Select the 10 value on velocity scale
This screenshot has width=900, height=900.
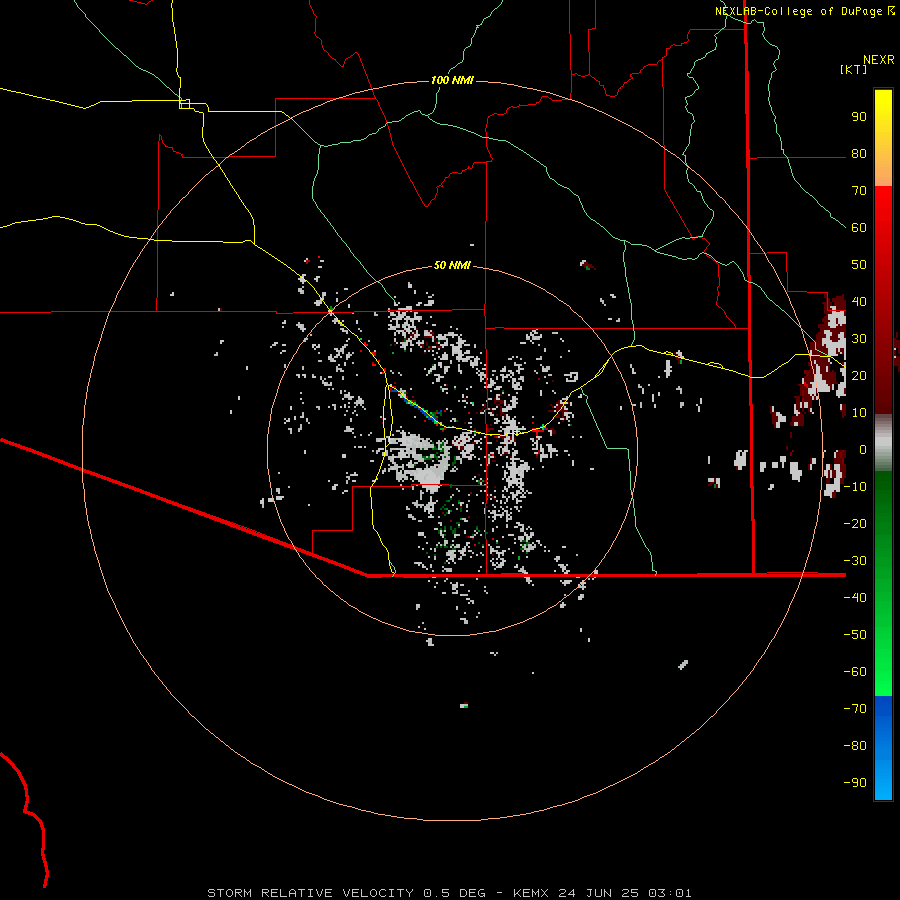click(859, 413)
